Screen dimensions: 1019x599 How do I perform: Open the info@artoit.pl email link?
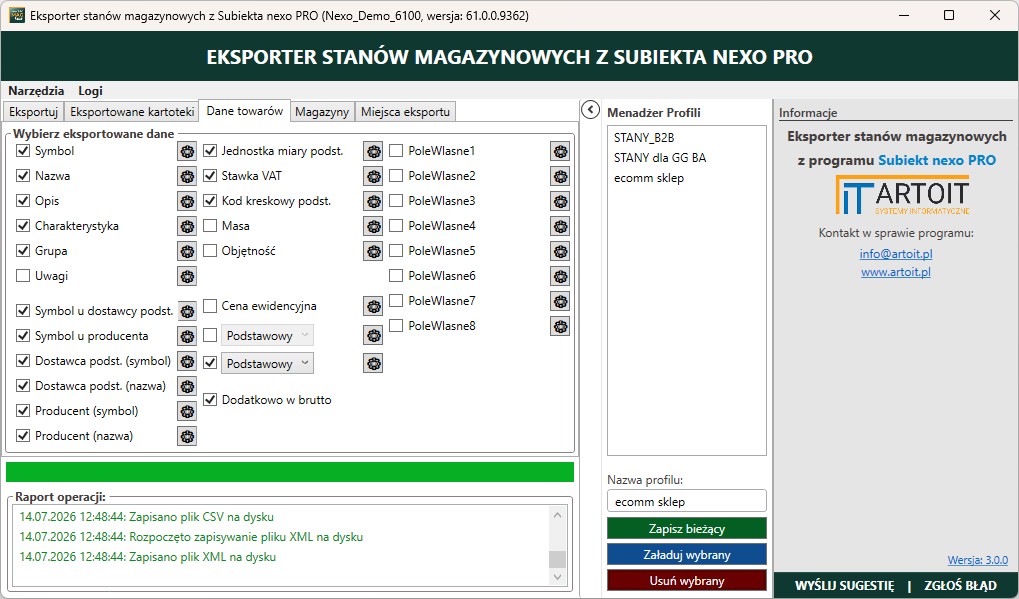click(896, 253)
